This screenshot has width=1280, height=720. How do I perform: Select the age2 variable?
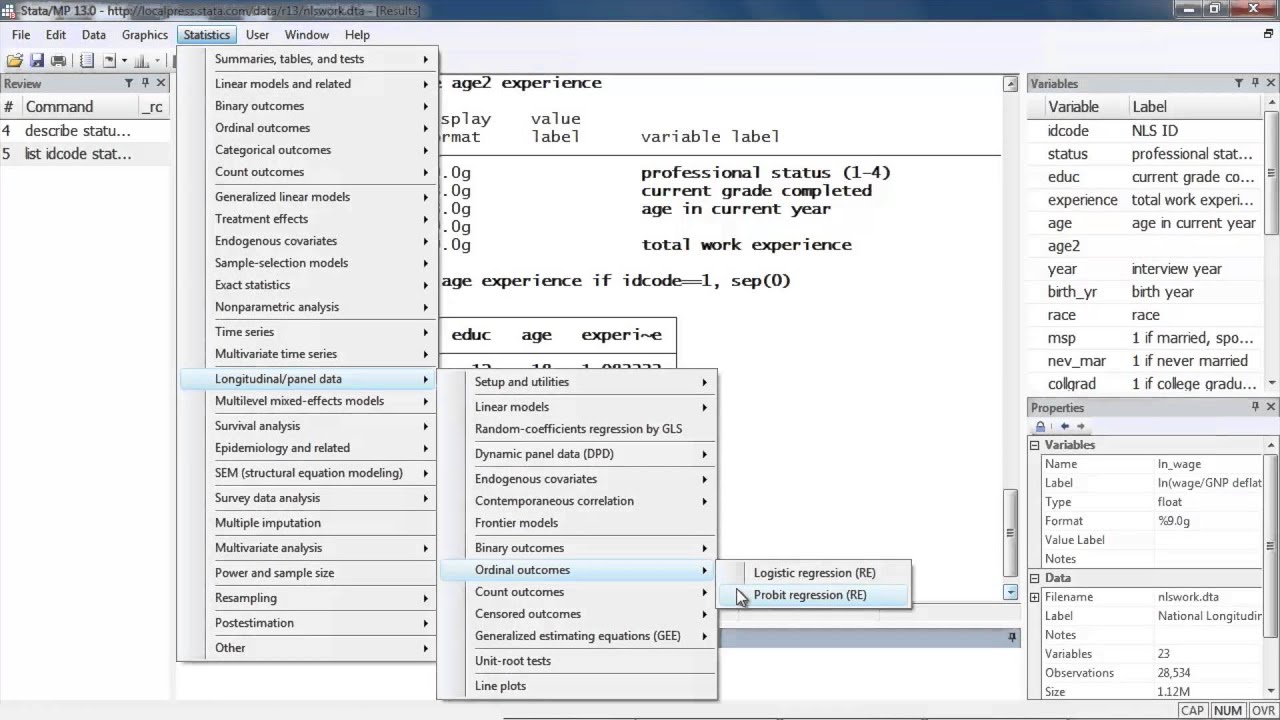point(1146,246)
